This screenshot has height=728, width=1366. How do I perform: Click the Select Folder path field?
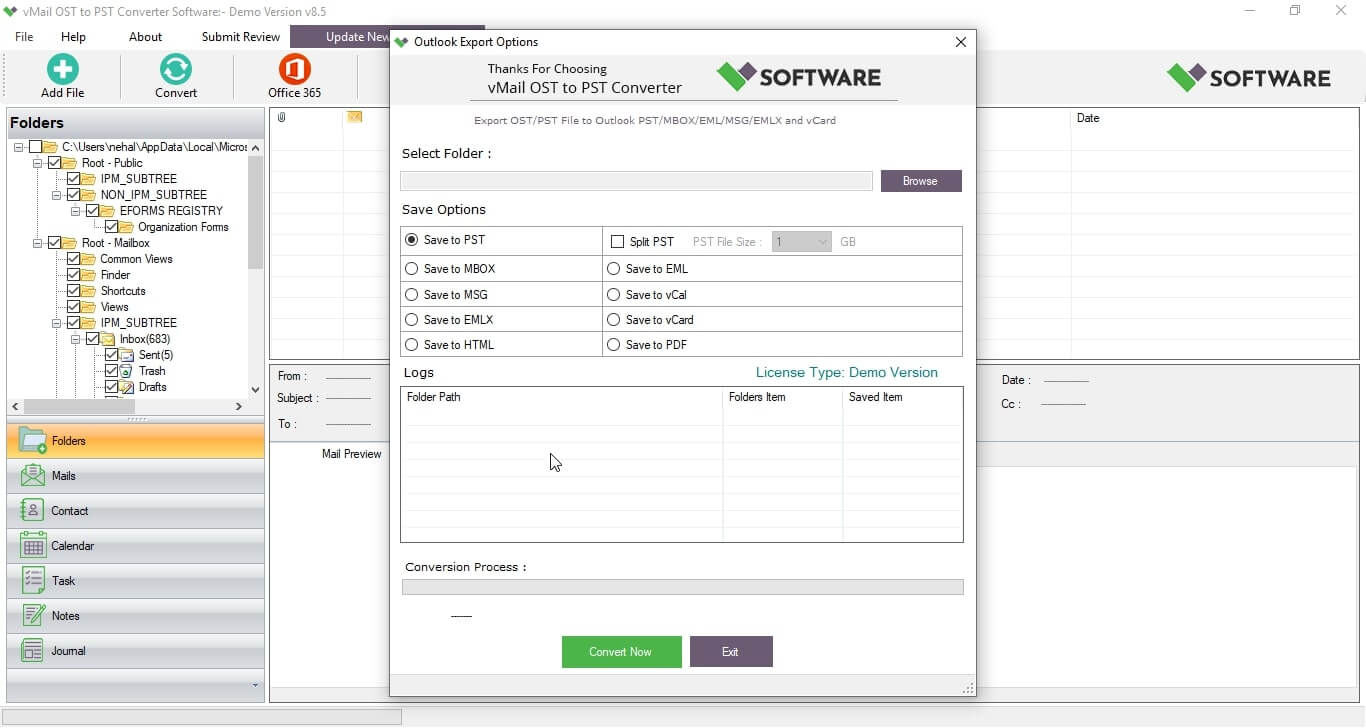pyautogui.click(x=636, y=181)
